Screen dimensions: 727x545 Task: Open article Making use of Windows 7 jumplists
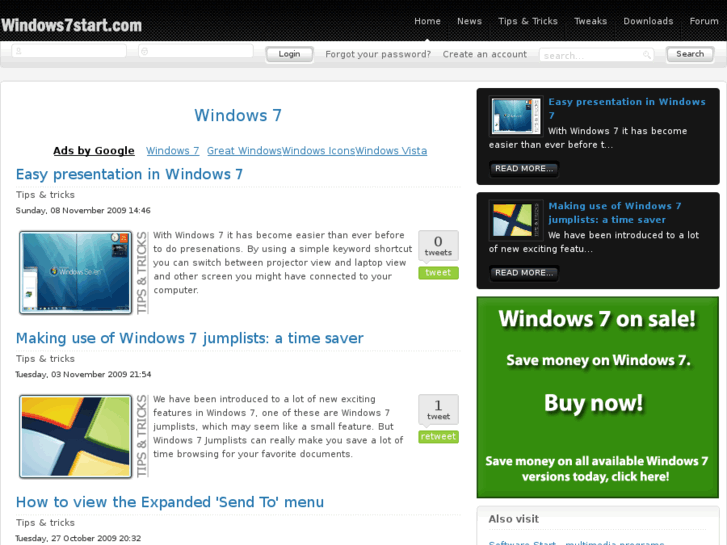pos(190,338)
